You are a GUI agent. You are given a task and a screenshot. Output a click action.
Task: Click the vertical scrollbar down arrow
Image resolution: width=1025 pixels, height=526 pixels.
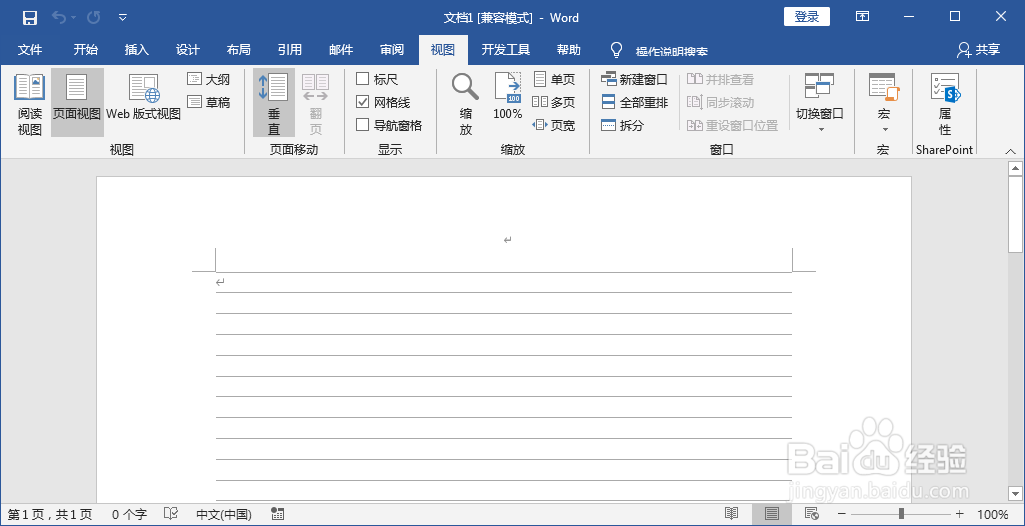1015,493
